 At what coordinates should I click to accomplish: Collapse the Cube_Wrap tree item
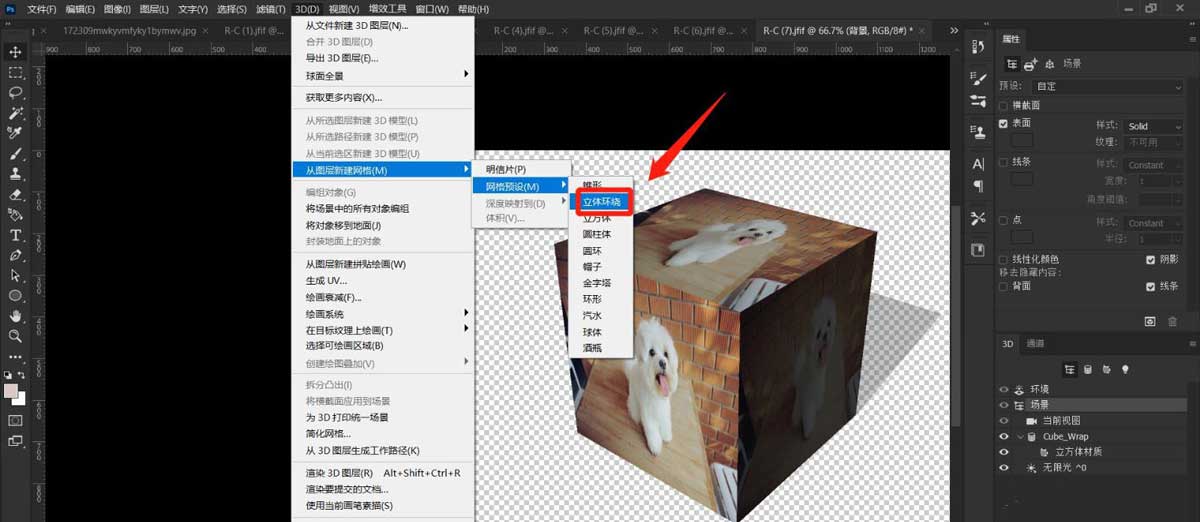pos(1020,437)
